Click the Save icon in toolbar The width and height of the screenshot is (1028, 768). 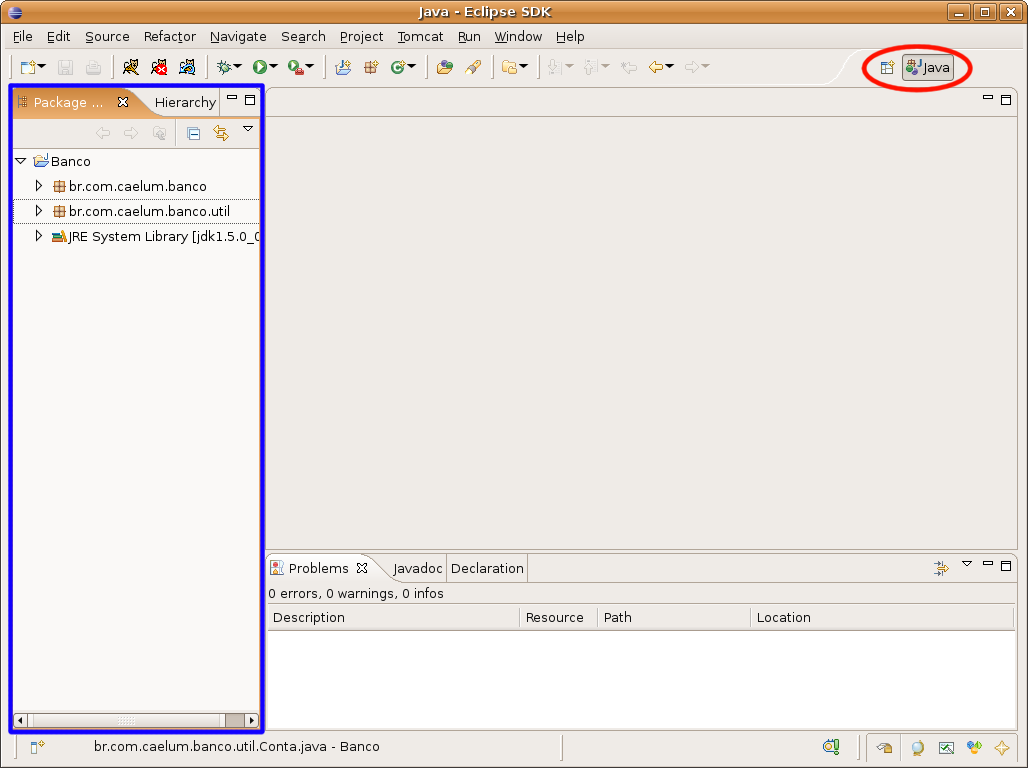coord(66,67)
